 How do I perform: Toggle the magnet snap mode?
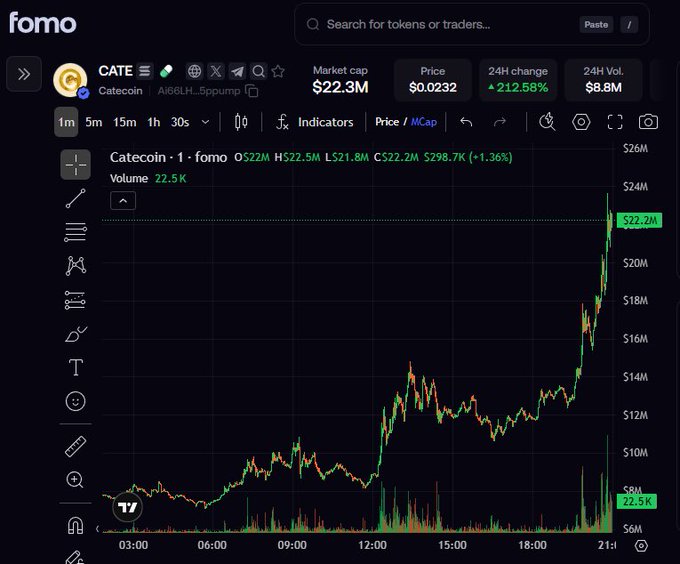pos(75,526)
